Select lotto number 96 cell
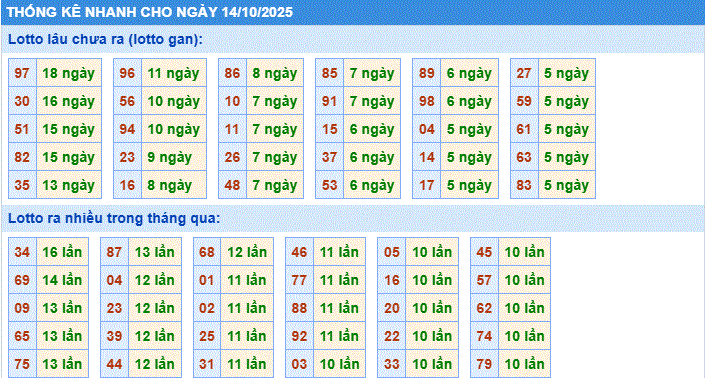This screenshot has width=705, height=378. 127,73
